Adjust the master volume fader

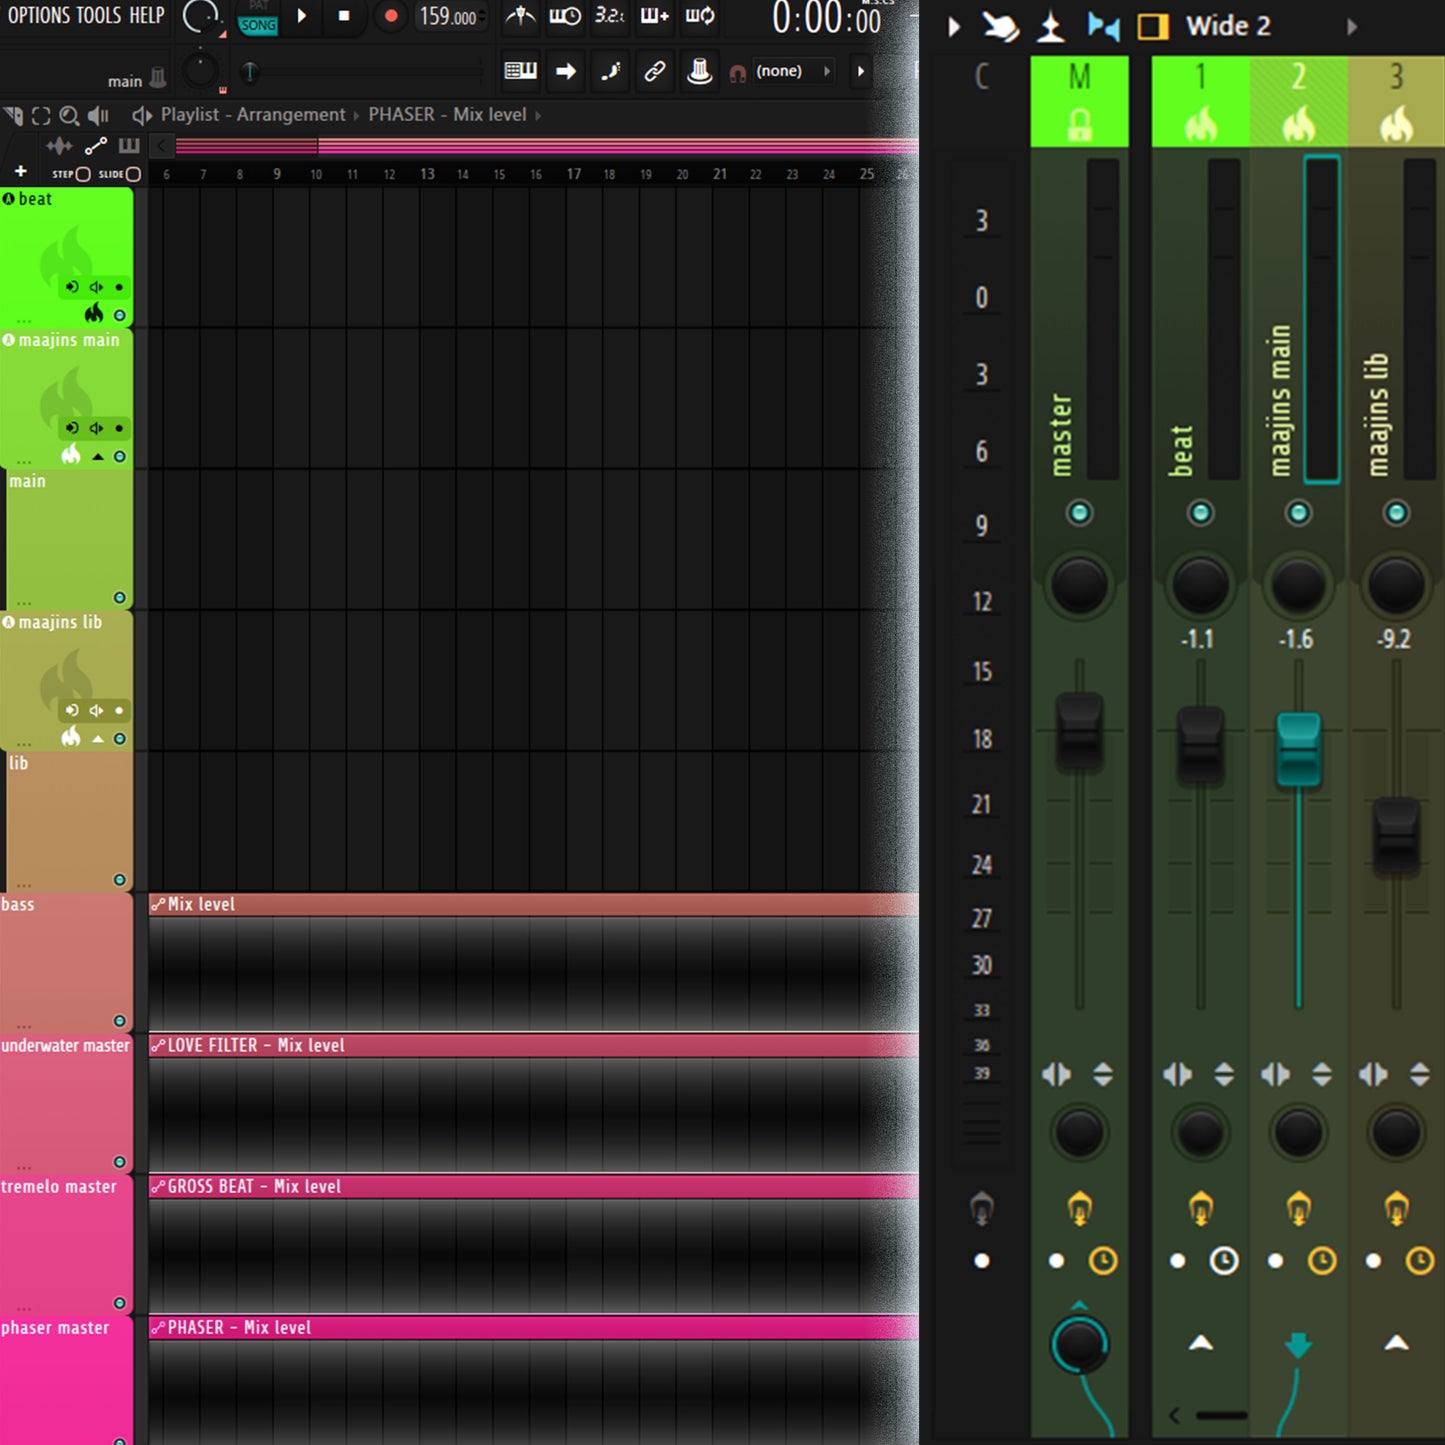1080,731
